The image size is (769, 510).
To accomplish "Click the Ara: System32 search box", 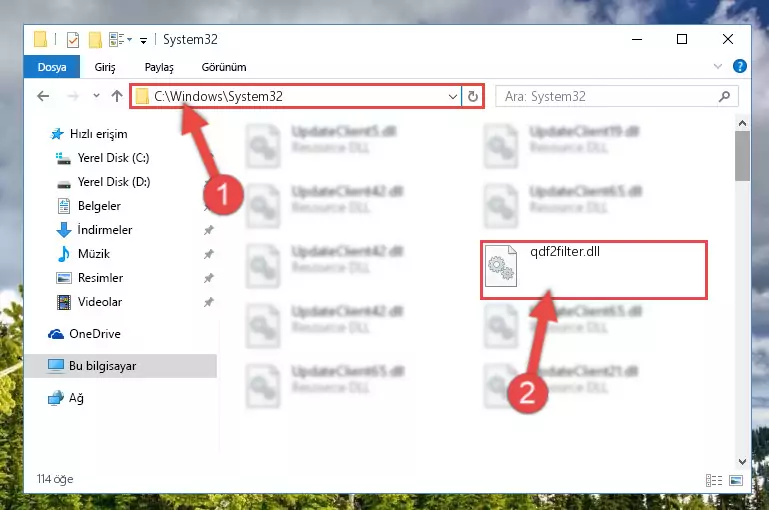I will [x=616, y=97].
